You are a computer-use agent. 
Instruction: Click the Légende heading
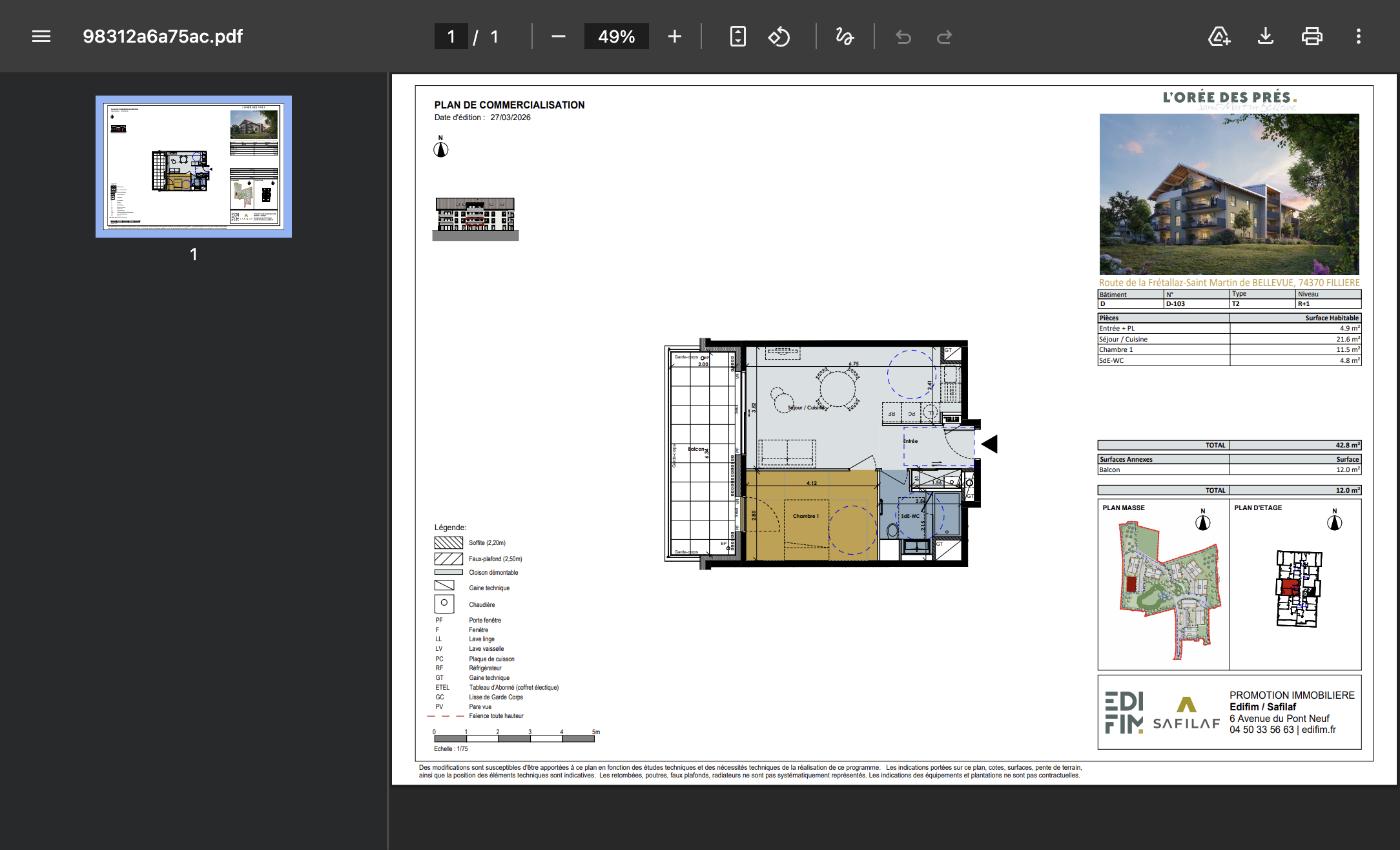tap(450, 527)
